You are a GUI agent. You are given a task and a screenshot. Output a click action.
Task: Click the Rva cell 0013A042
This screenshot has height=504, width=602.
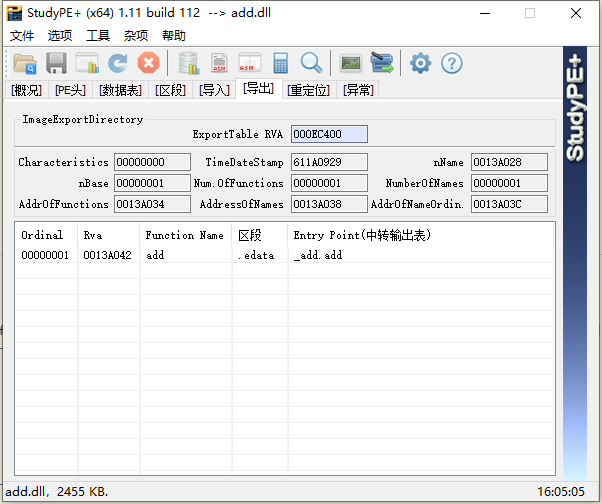[x=108, y=255]
